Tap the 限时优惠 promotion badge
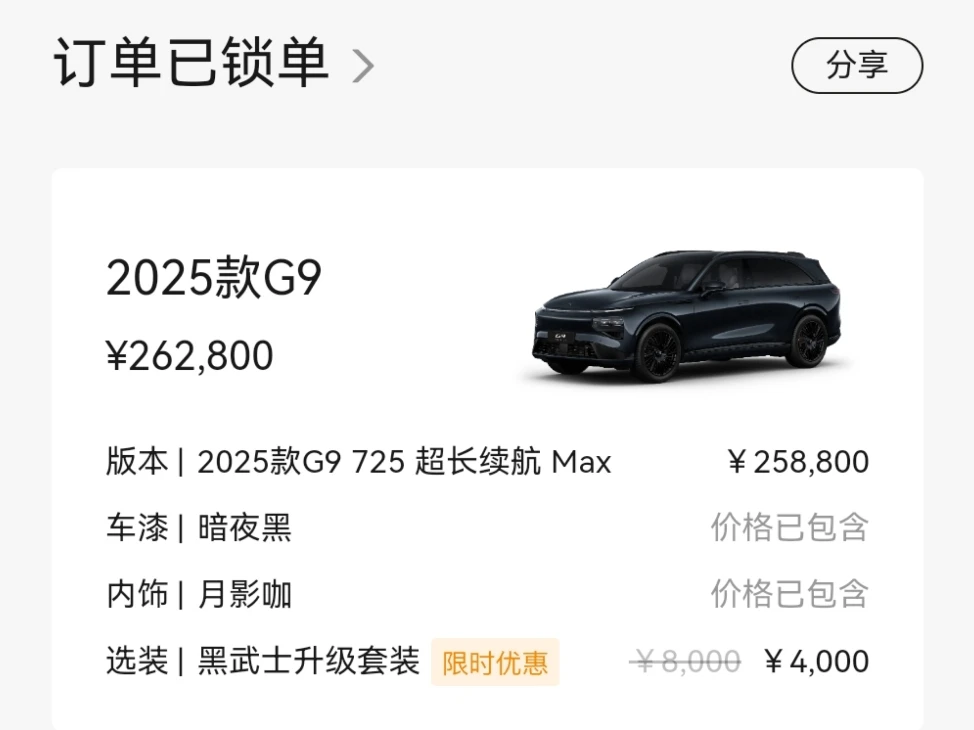The width and height of the screenshot is (974, 730). click(495, 662)
